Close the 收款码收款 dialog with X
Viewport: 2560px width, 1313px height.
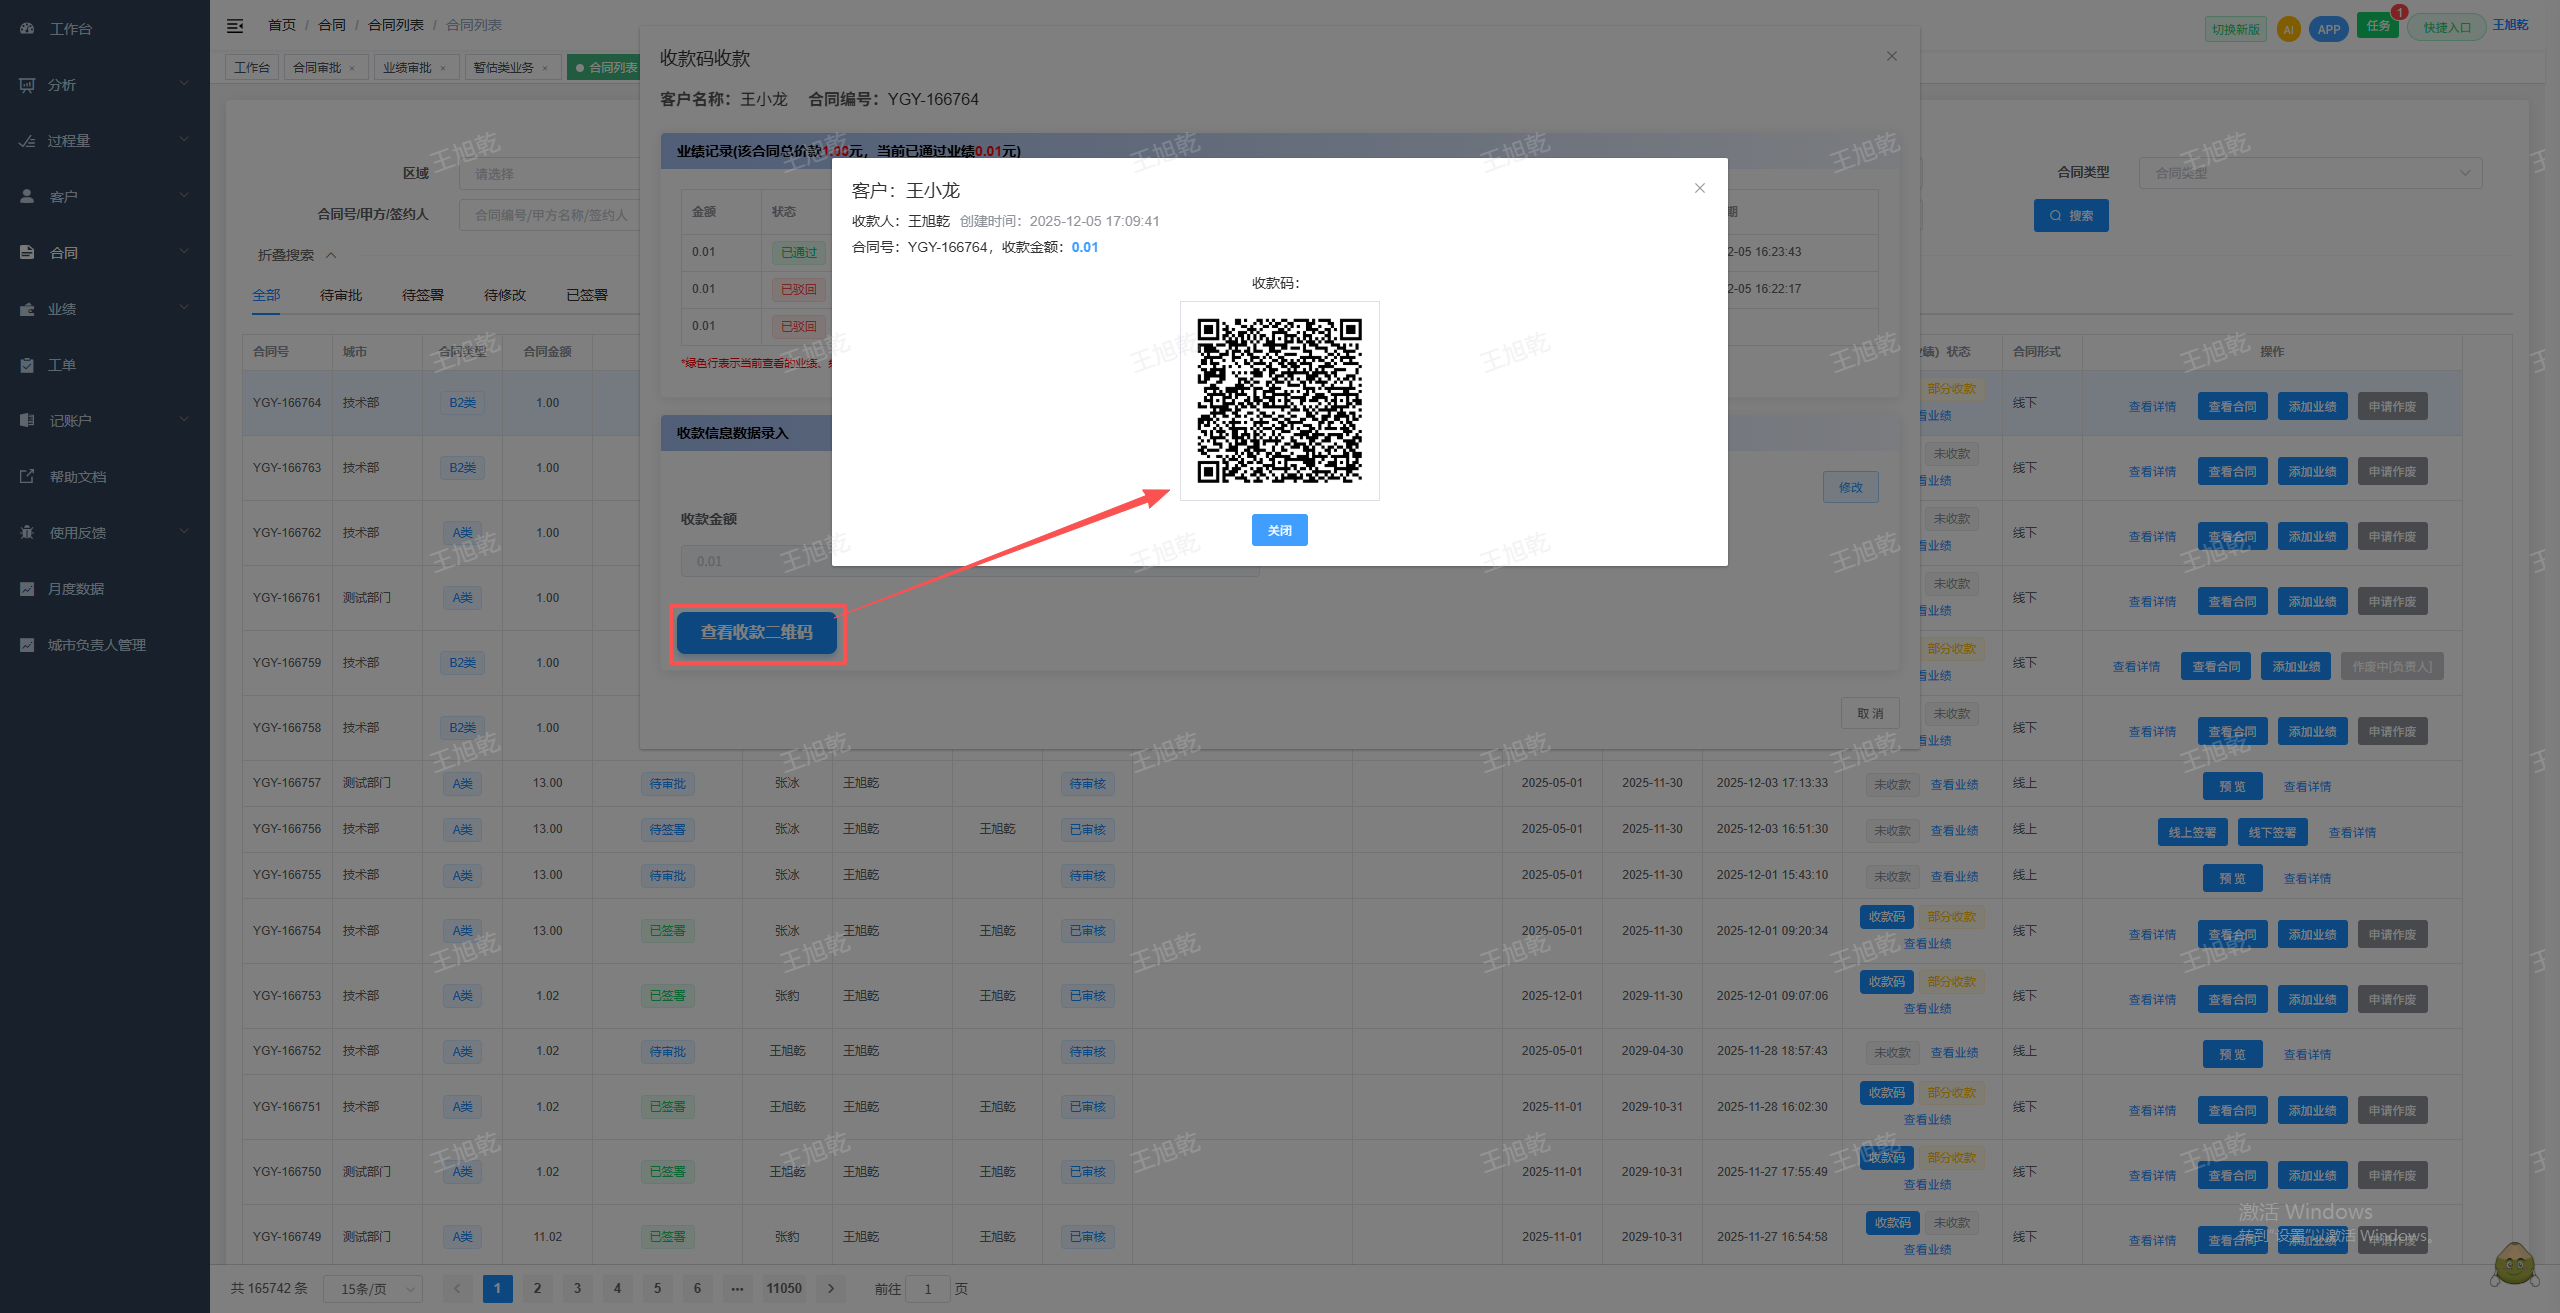1891,56
